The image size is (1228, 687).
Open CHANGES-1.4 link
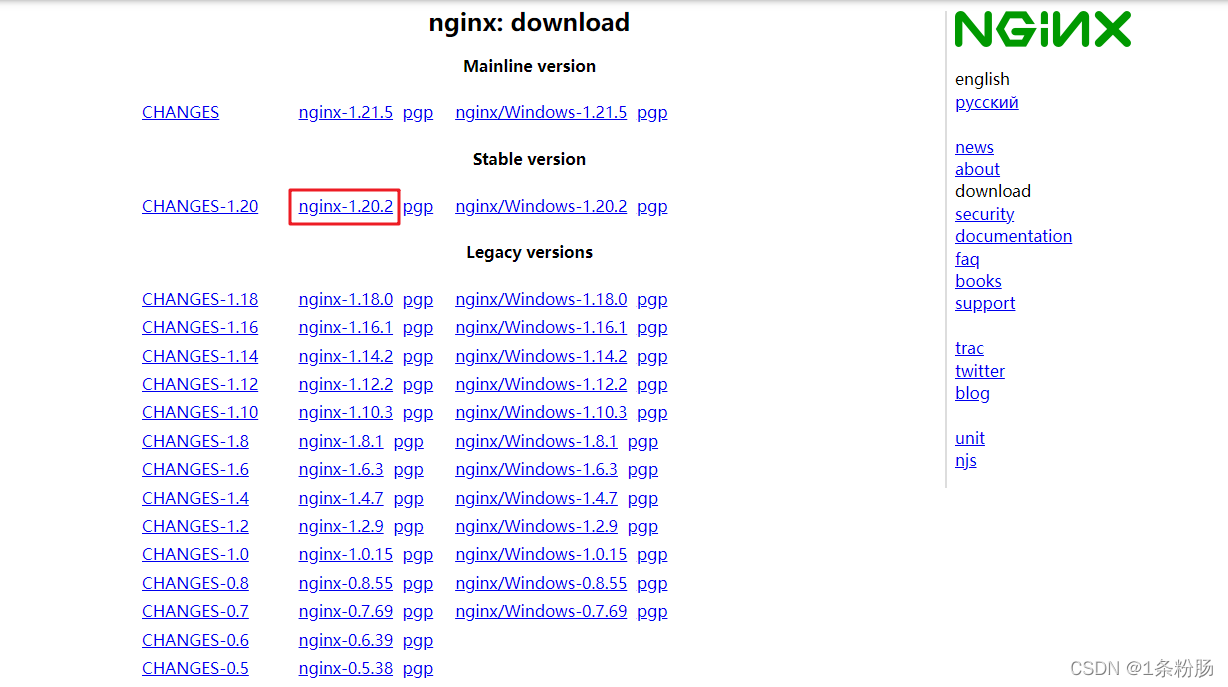pos(195,499)
